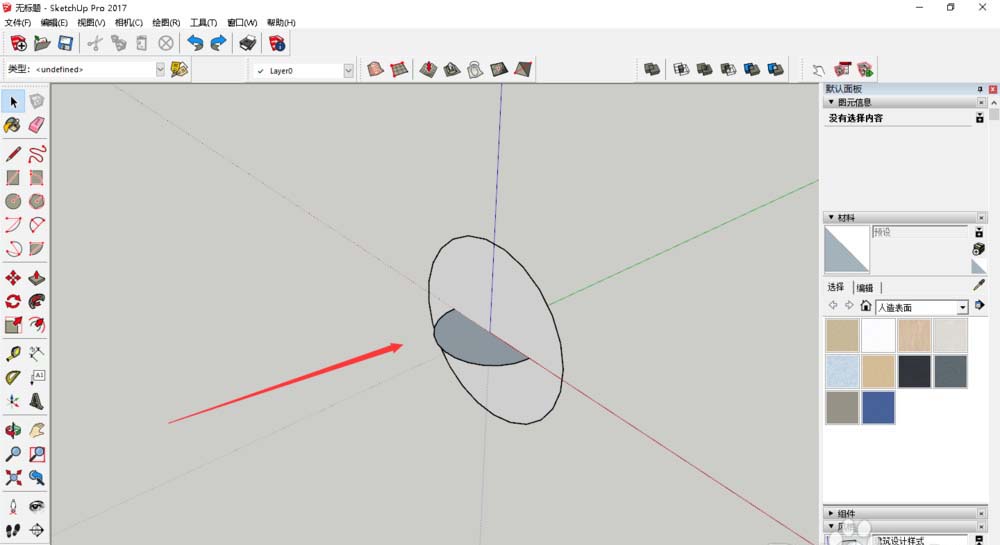1000x545 pixels.
Task: Select the arrow Select tool
Action: coord(13,102)
